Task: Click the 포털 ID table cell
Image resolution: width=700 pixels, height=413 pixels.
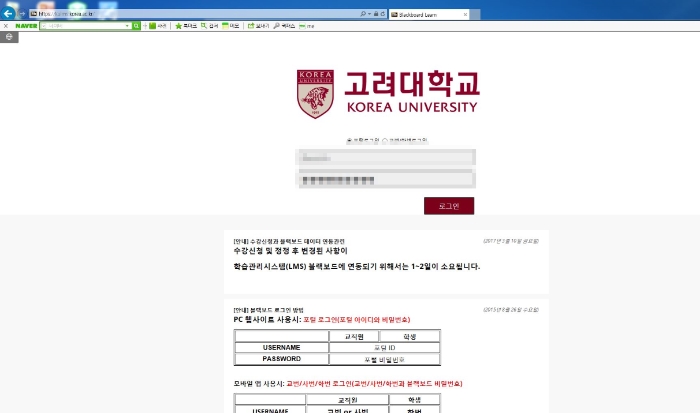Action: coord(384,347)
